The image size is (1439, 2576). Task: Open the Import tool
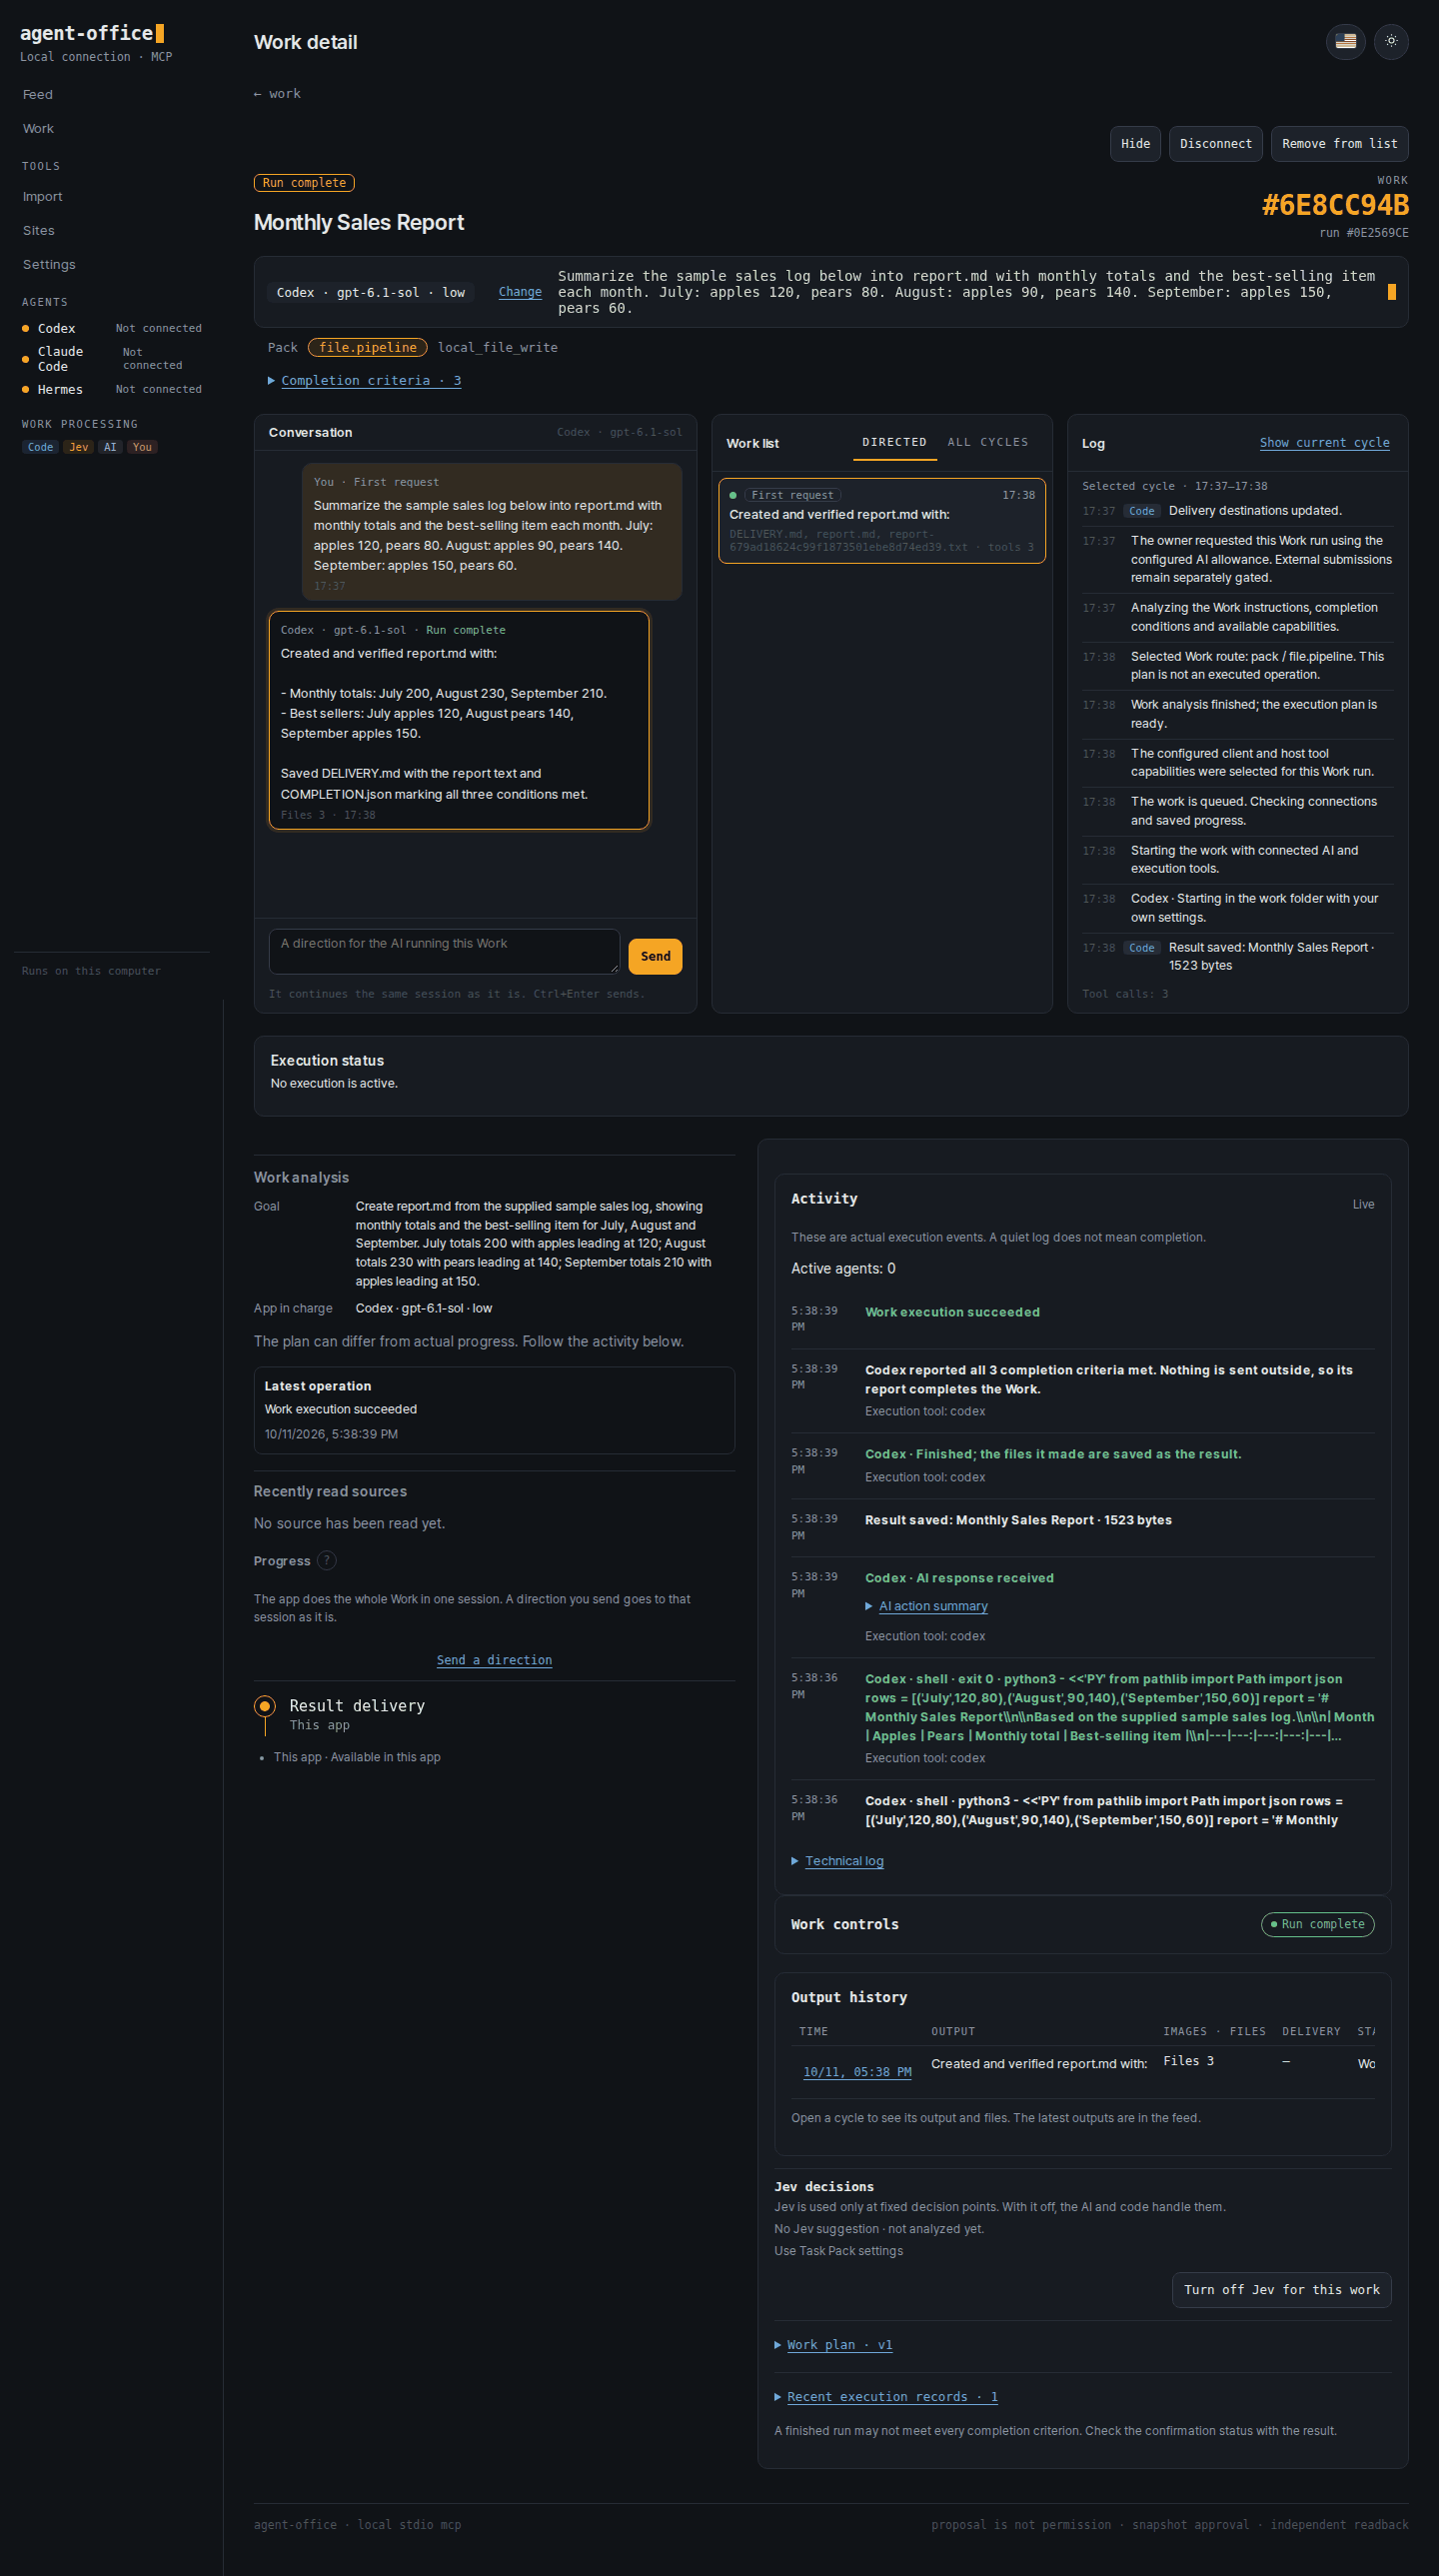pyautogui.click(x=42, y=196)
